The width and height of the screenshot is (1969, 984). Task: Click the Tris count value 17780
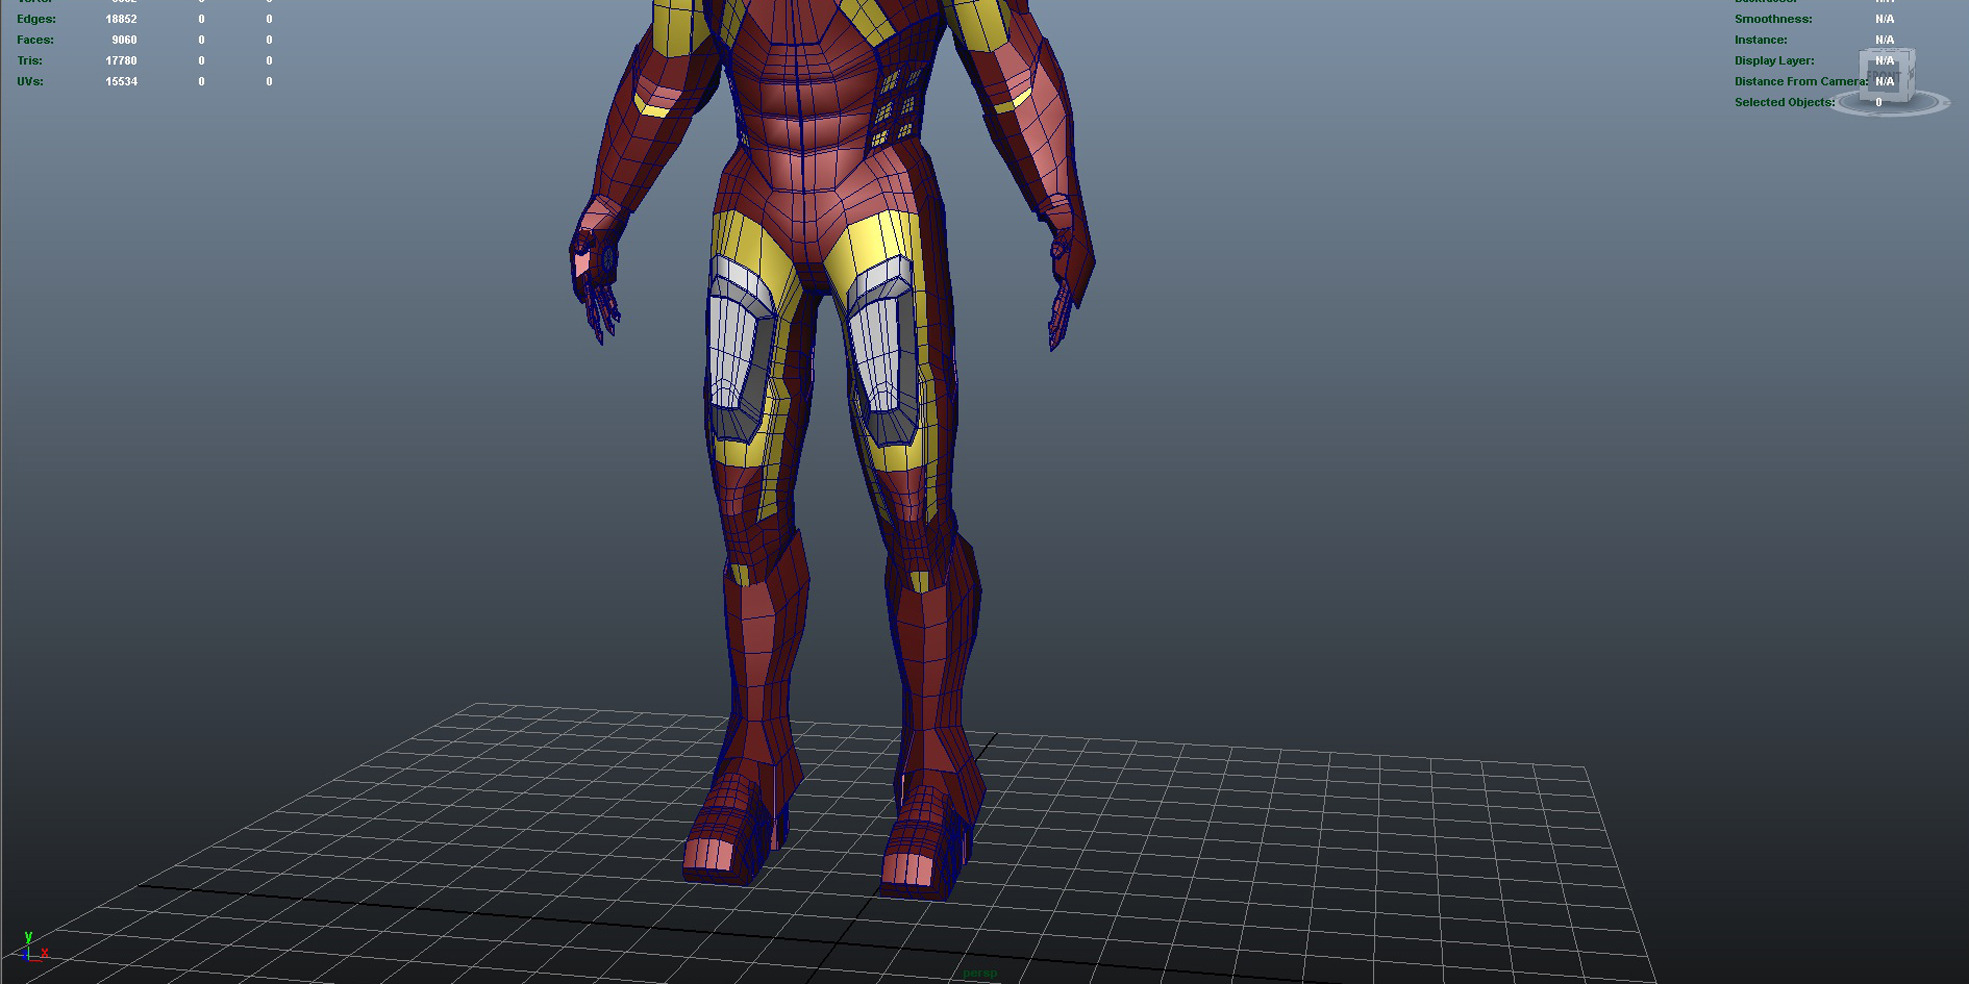tap(121, 61)
